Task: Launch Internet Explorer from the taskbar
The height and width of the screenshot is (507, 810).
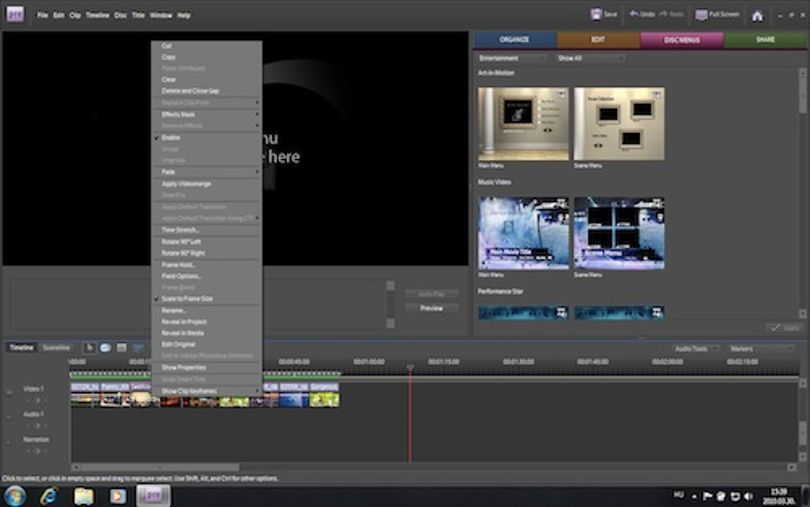Action: pyautogui.click(x=49, y=496)
